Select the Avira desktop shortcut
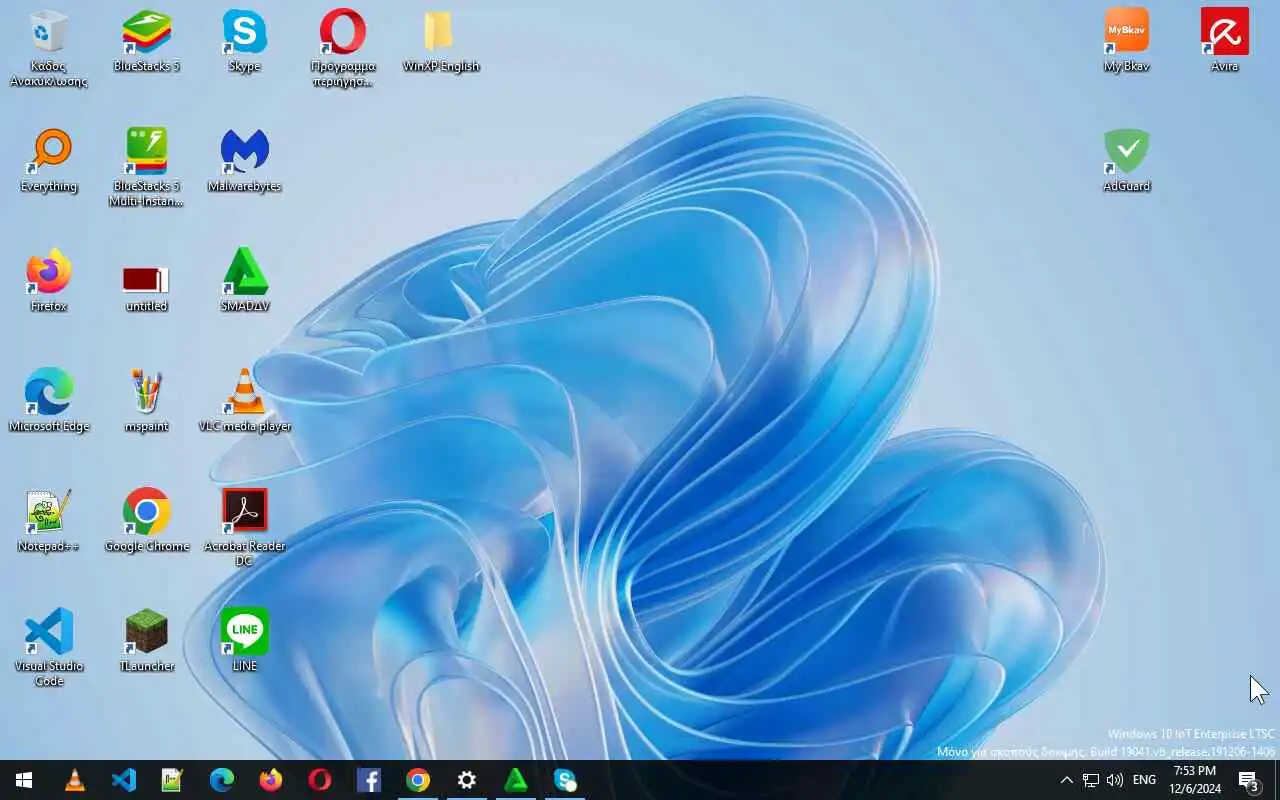1280x800 pixels. coord(1225,42)
